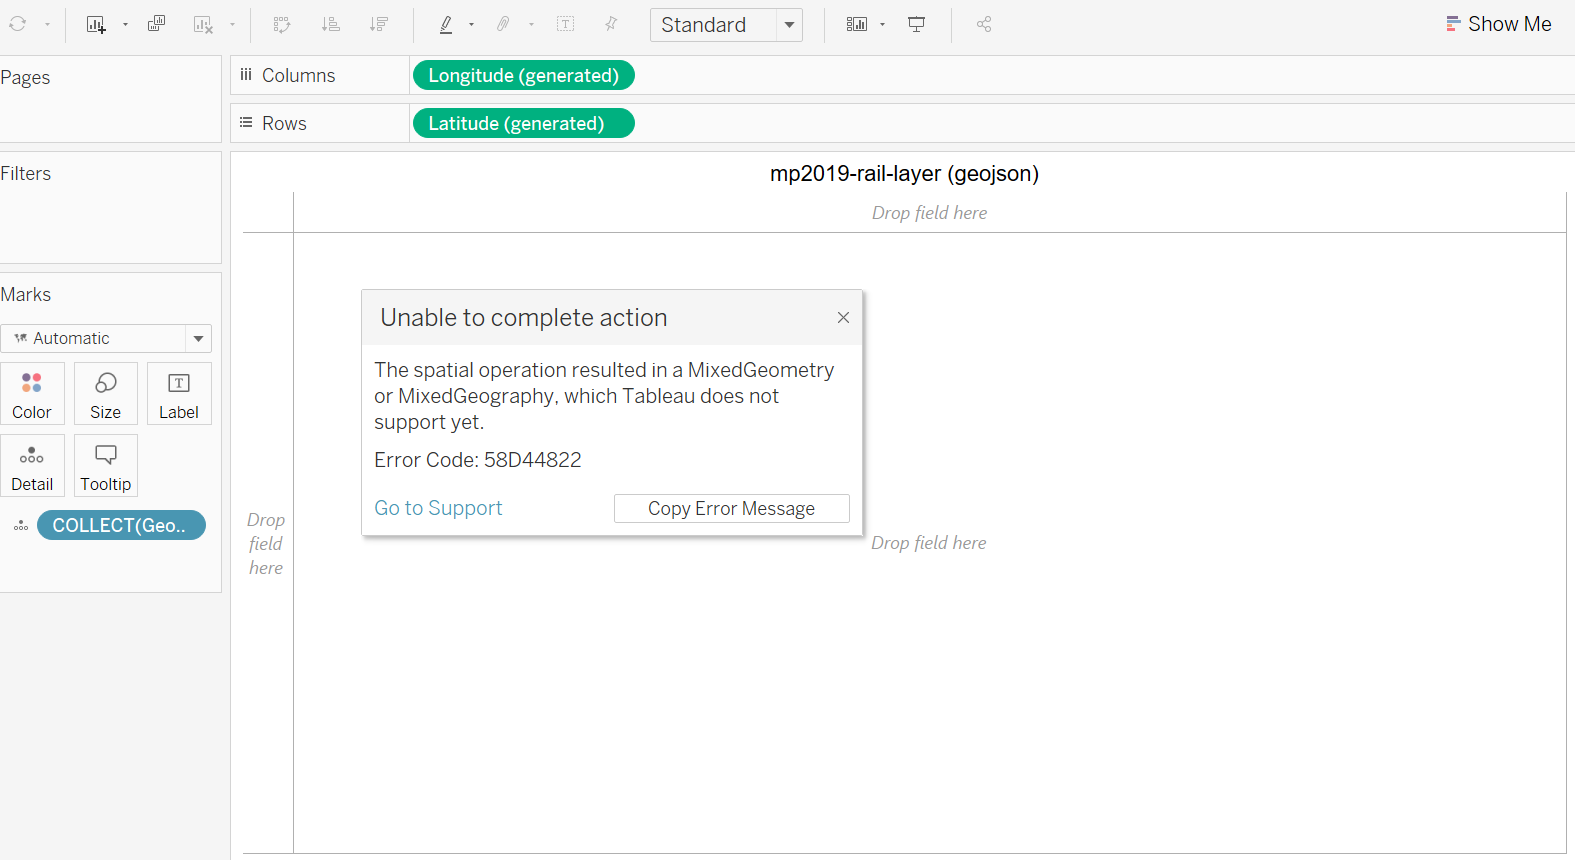This screenshot has height=860, width=1575.
Task: Click the Go to Support link
Action: click(x=438, y=508)
